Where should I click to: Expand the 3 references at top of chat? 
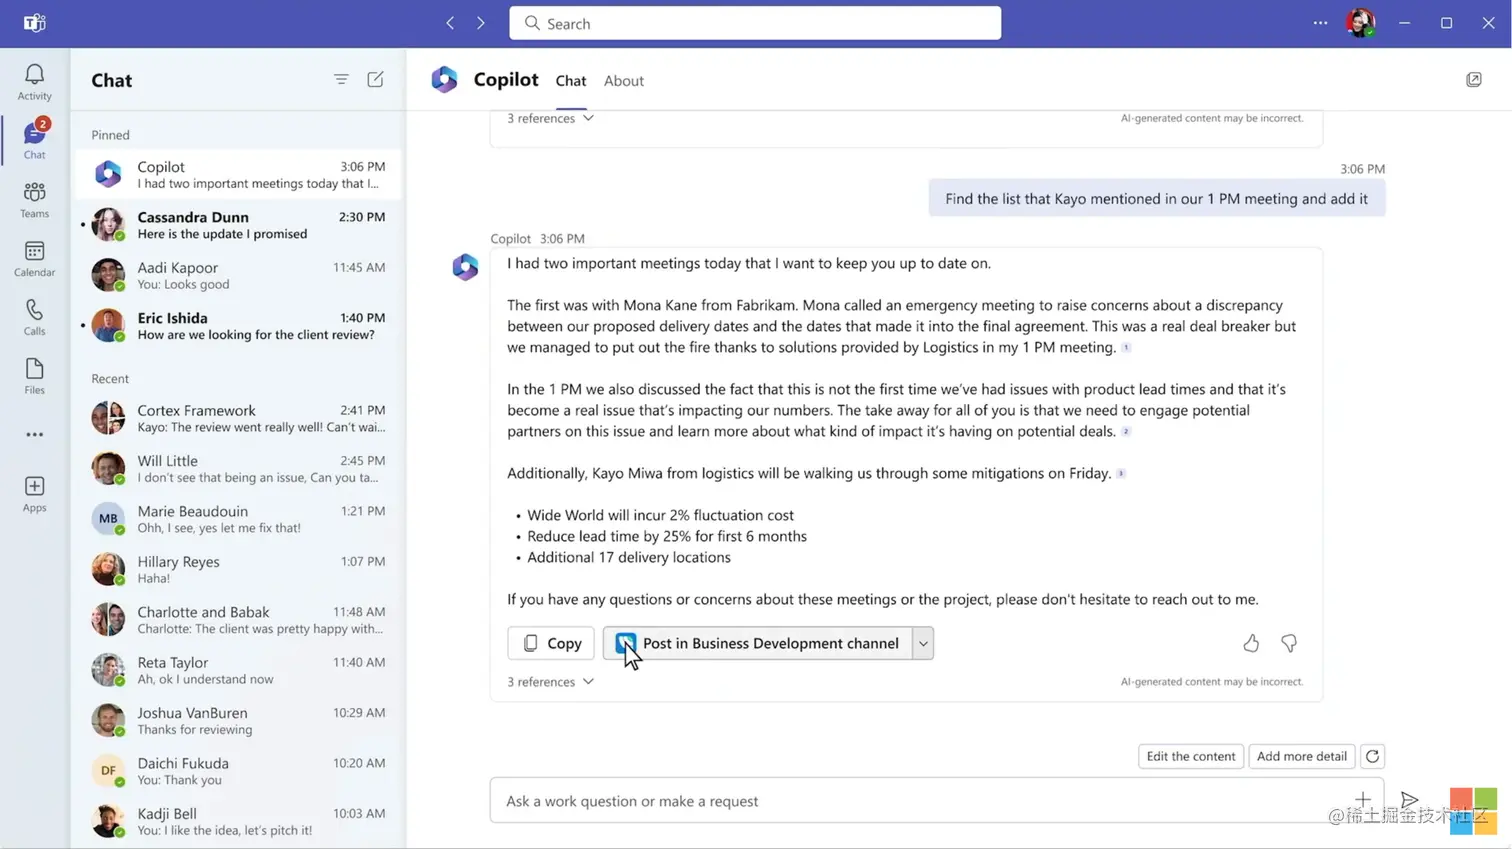click(550, 118)
